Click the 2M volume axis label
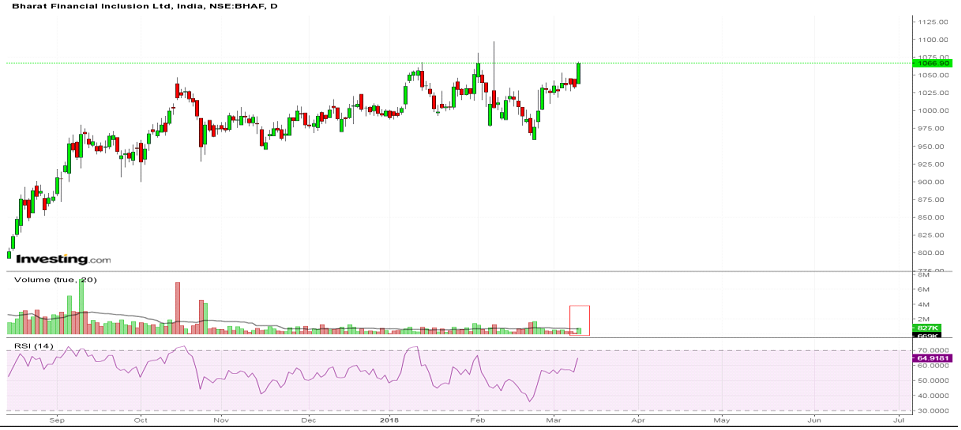 coord(924,320)
